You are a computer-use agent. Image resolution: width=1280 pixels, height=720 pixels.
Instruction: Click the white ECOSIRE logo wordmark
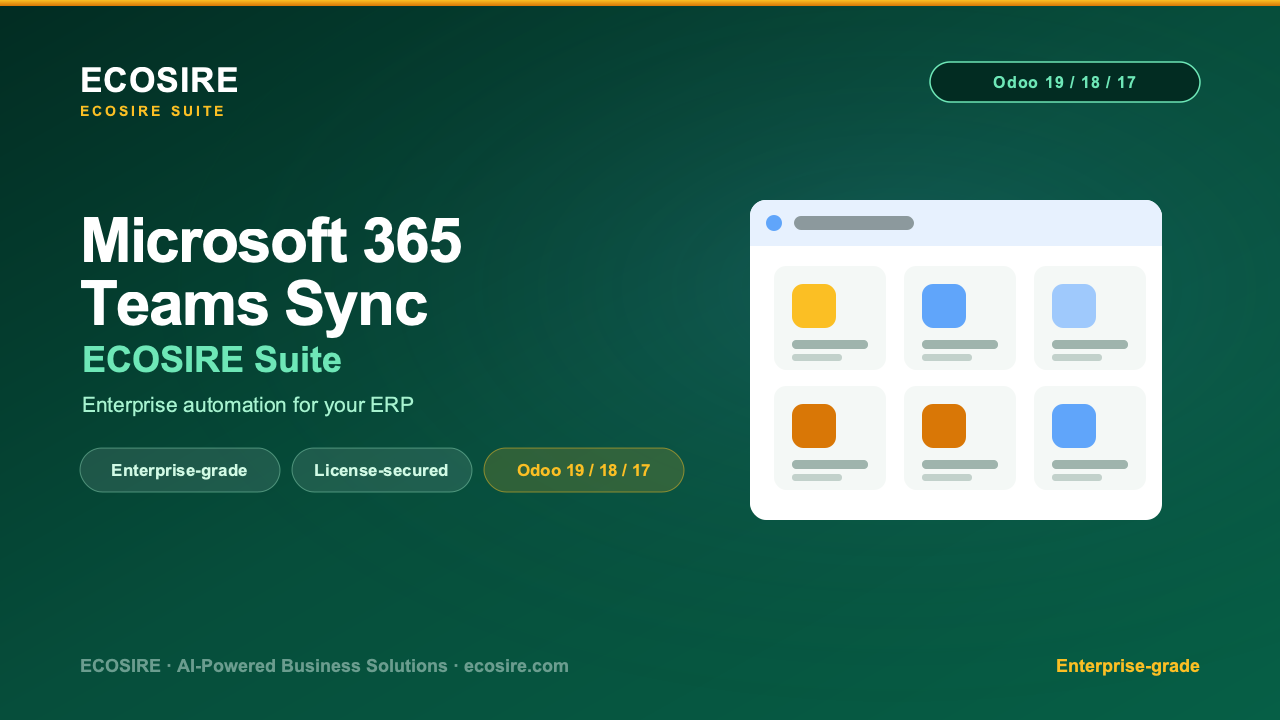coord(159,80)
